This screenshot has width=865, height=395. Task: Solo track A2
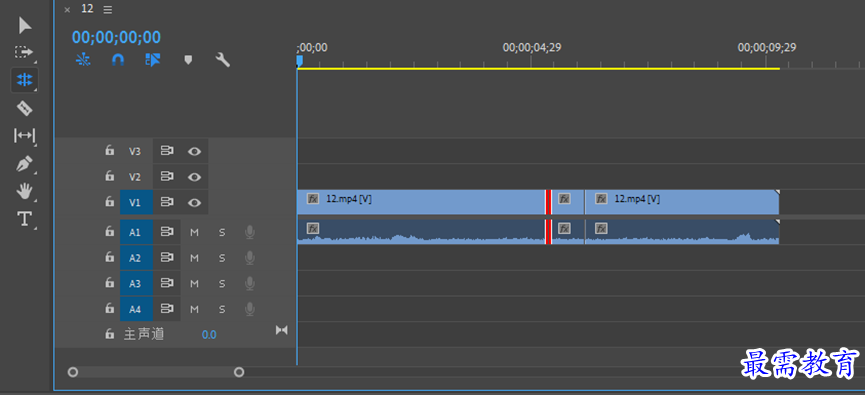pyautogui.click(x=222, y=258)
